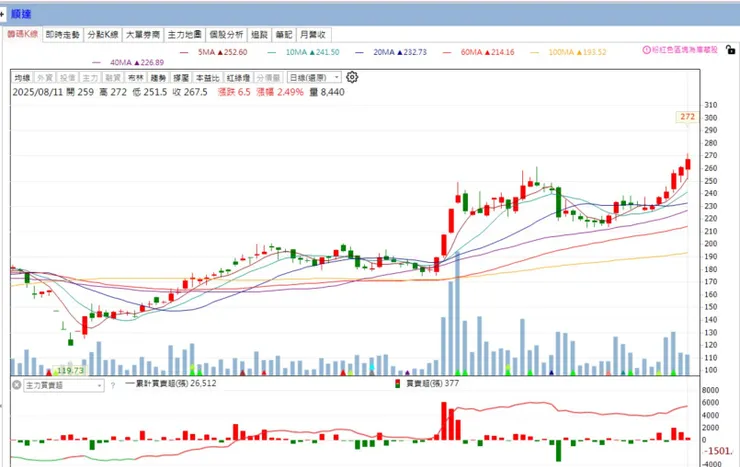Switch to the 個股分析 tab

pos(226,34)
